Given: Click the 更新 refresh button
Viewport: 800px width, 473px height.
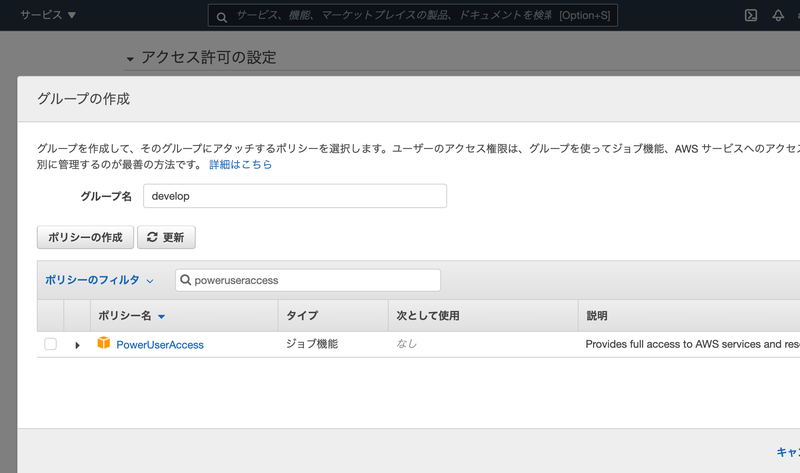Looking at the screenshot, I should tap(166, 237).
